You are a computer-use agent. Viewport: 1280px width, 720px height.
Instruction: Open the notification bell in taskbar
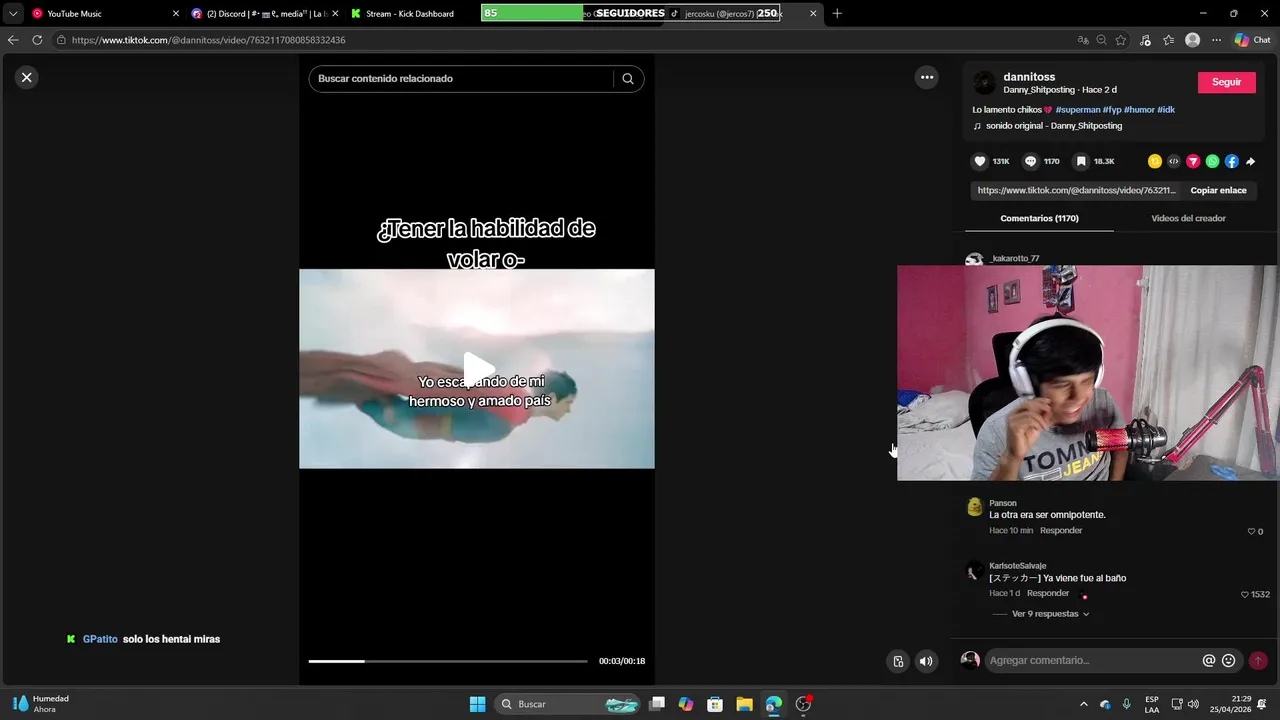1262,704
